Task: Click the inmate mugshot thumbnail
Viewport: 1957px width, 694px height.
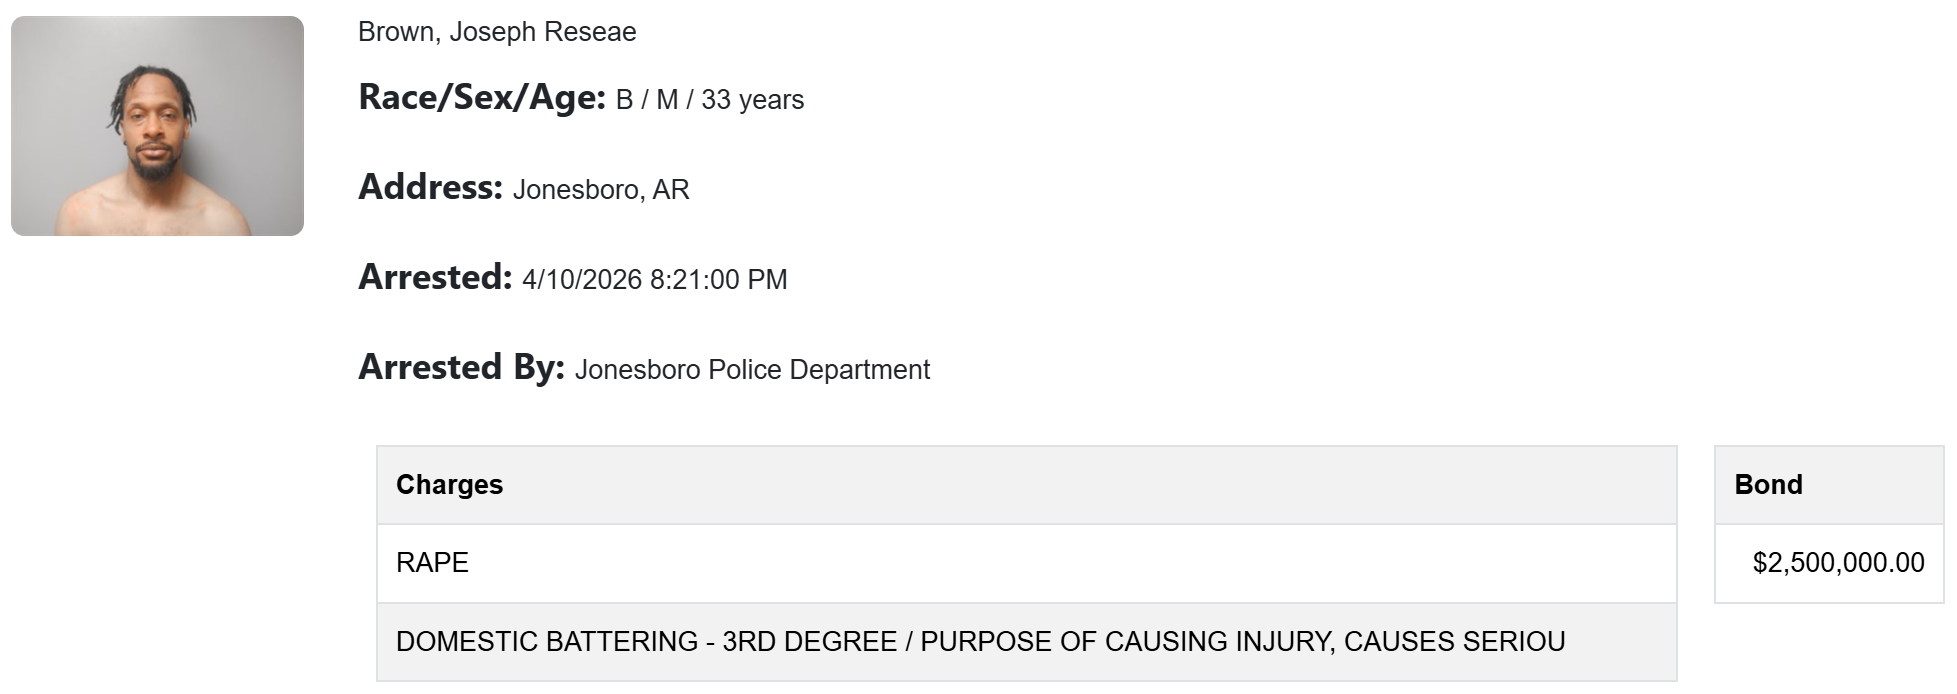Action: (x=157, y=126)
